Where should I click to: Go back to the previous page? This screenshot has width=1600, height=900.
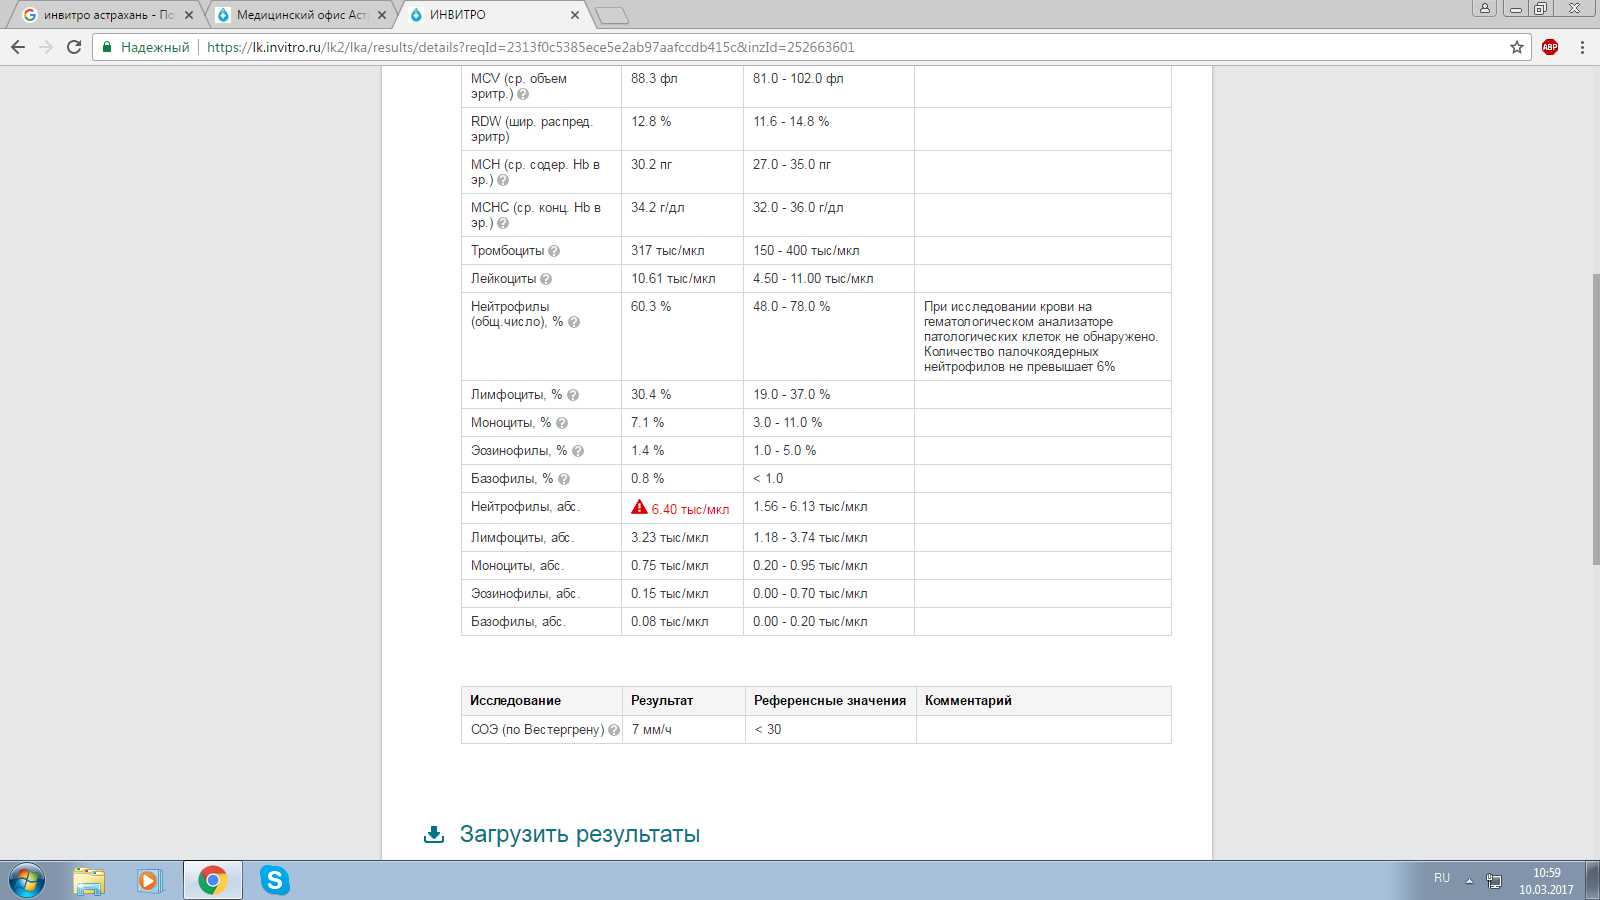[x=18, y=47]
